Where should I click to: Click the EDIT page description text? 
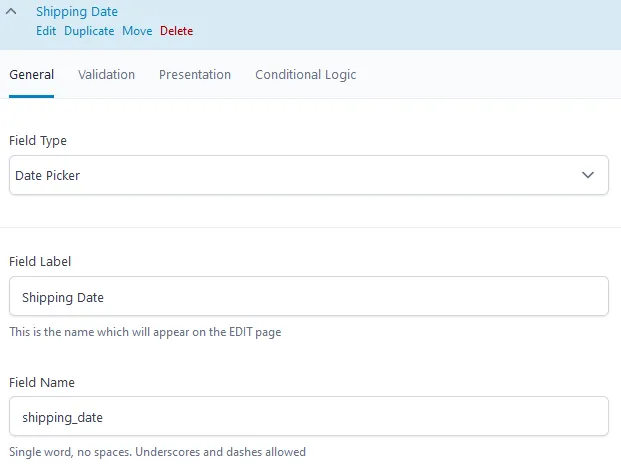145,332
